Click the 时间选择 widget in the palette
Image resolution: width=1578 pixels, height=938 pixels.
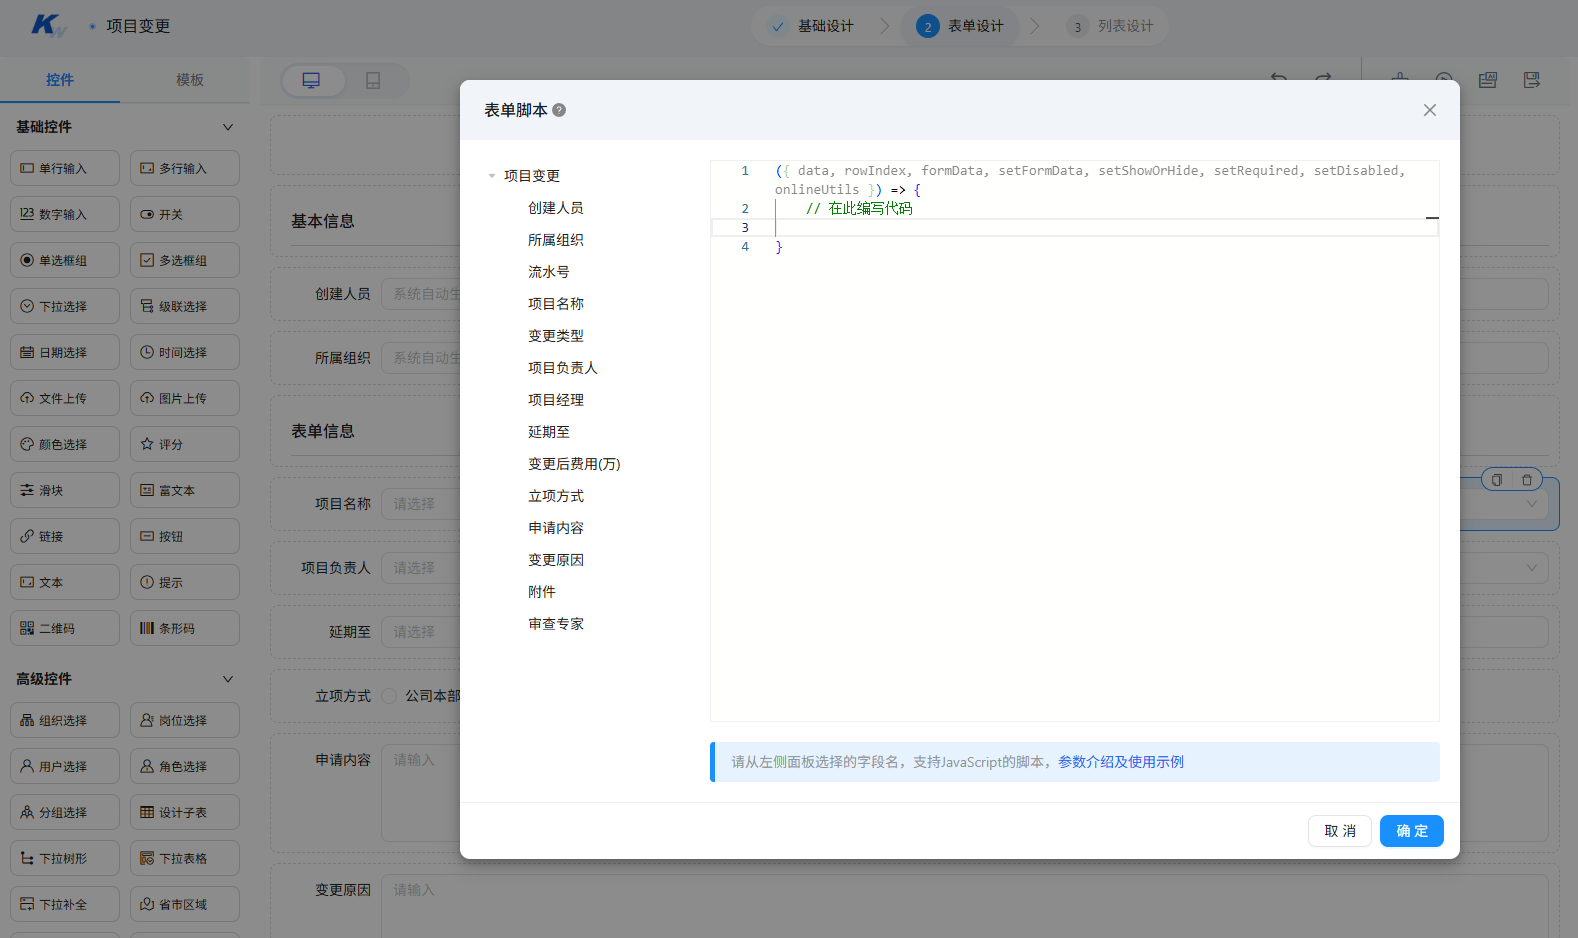point(185,352)
